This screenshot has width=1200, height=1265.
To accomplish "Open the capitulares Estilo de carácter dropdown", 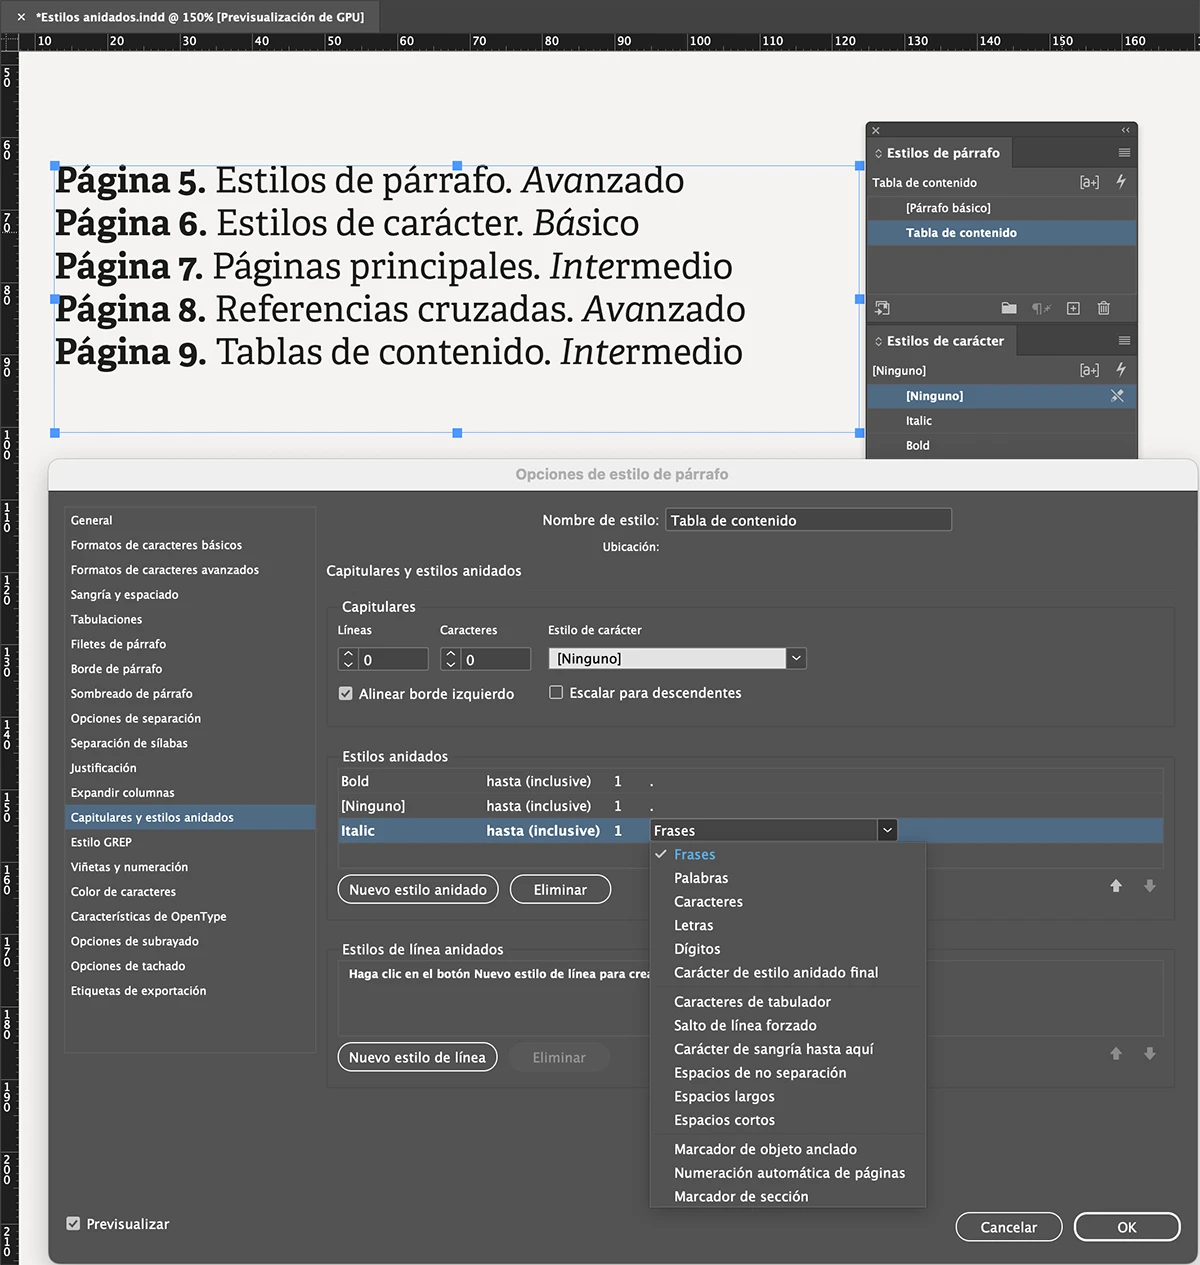I will 796,659.
